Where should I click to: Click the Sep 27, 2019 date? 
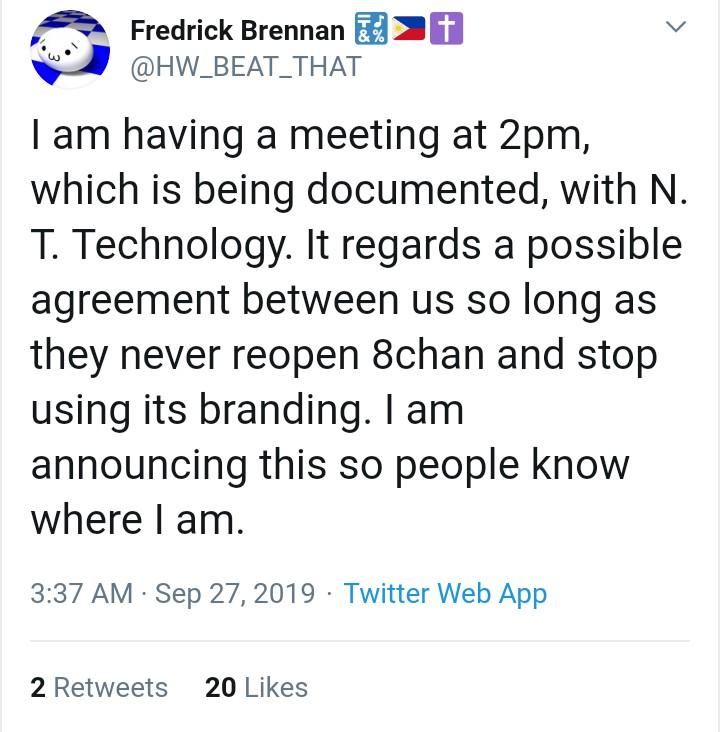point(236,593)
